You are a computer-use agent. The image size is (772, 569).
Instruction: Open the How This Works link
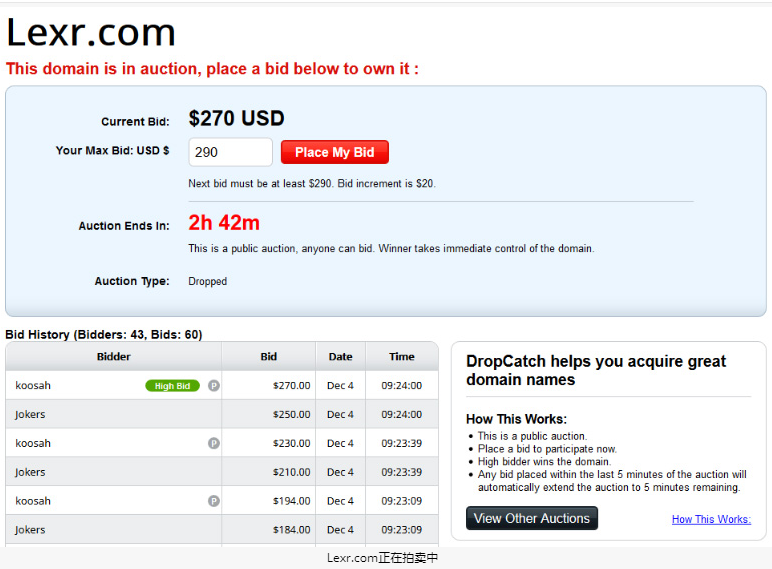[x=711, y=519]
